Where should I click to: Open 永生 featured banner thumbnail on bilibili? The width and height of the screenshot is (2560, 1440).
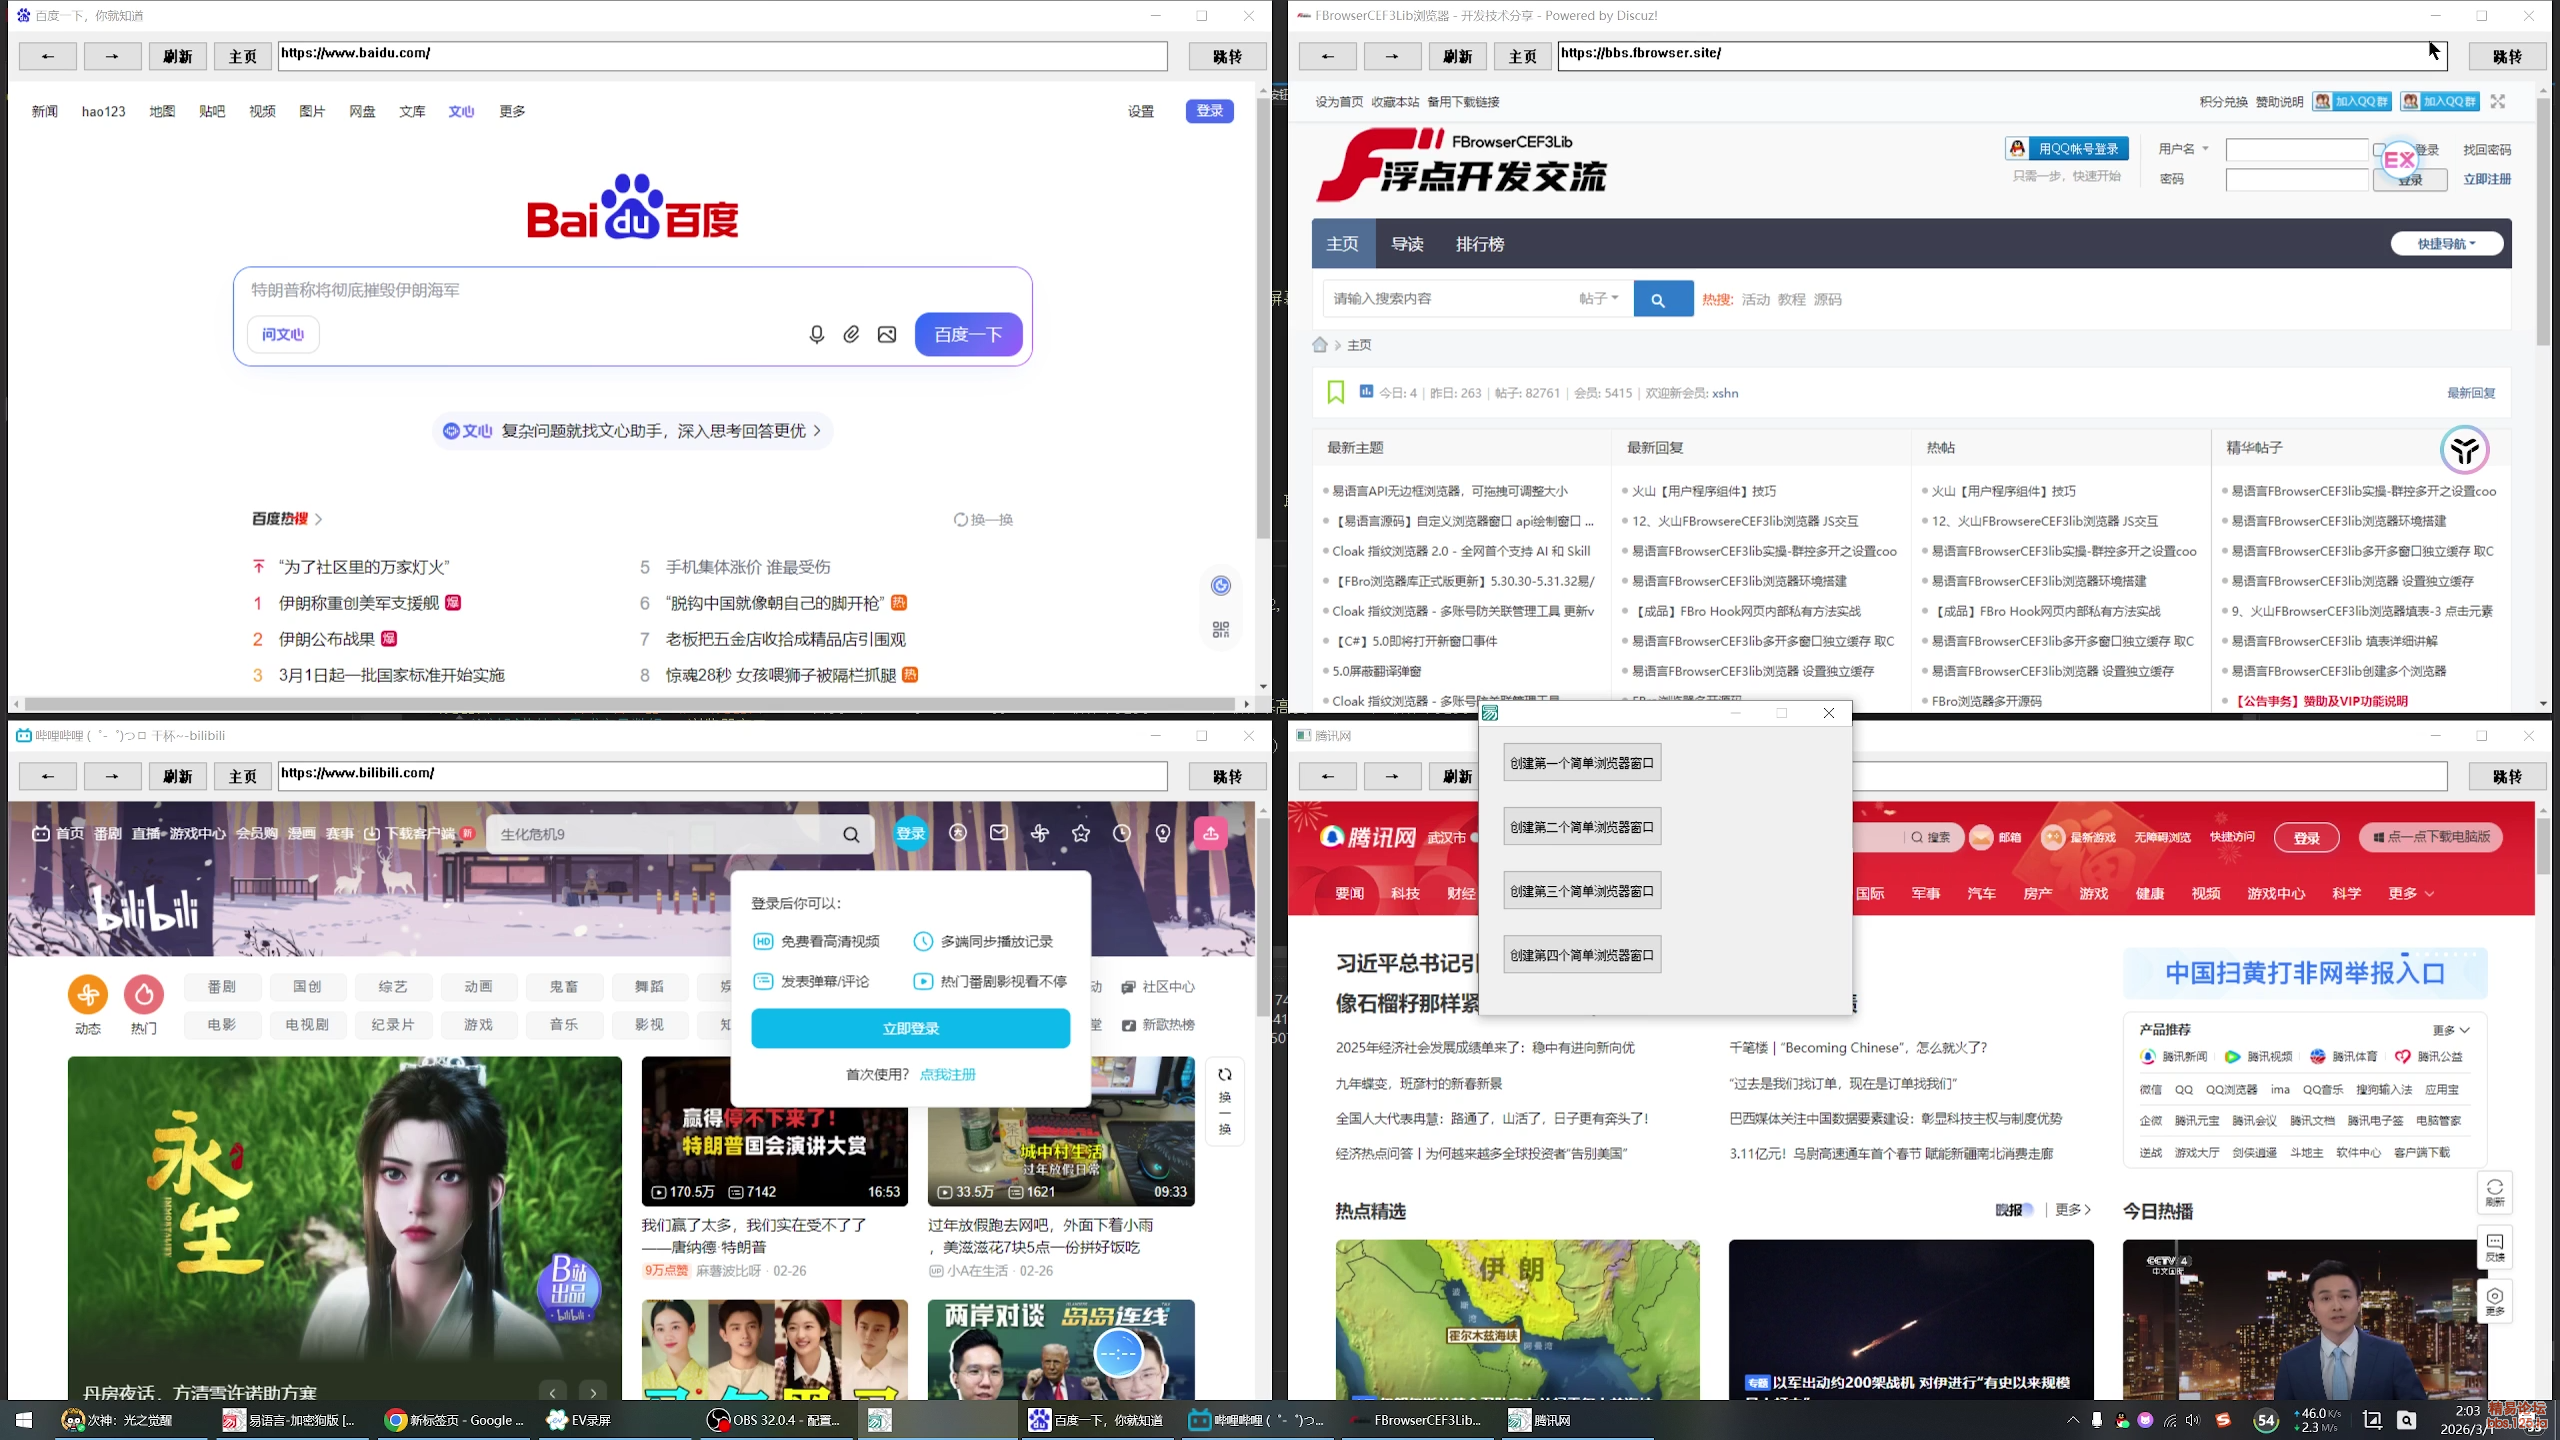[345, 1228]
